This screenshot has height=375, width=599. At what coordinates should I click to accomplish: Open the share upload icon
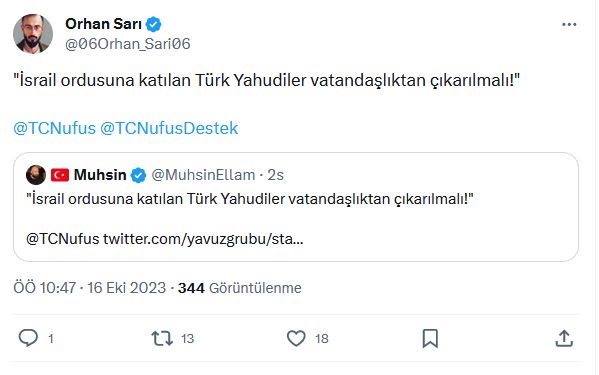[x=564, y=338]
